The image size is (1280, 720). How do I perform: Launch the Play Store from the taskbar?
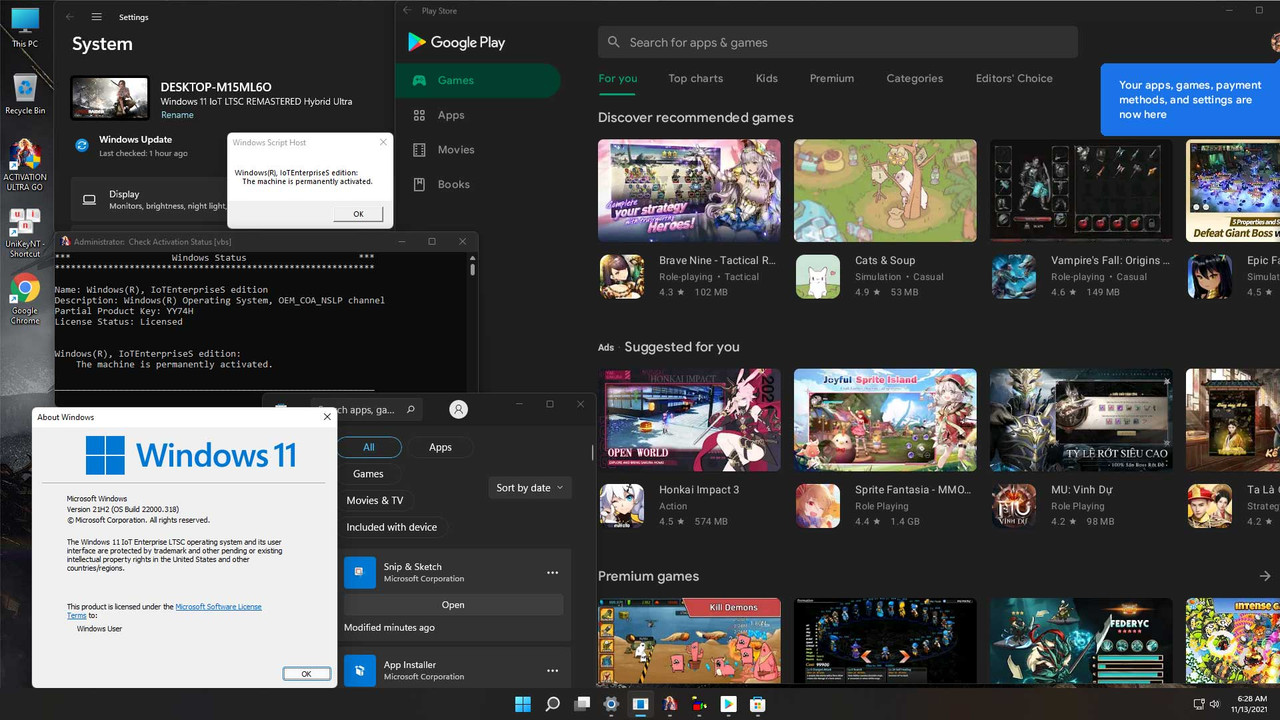coord(729,704)
